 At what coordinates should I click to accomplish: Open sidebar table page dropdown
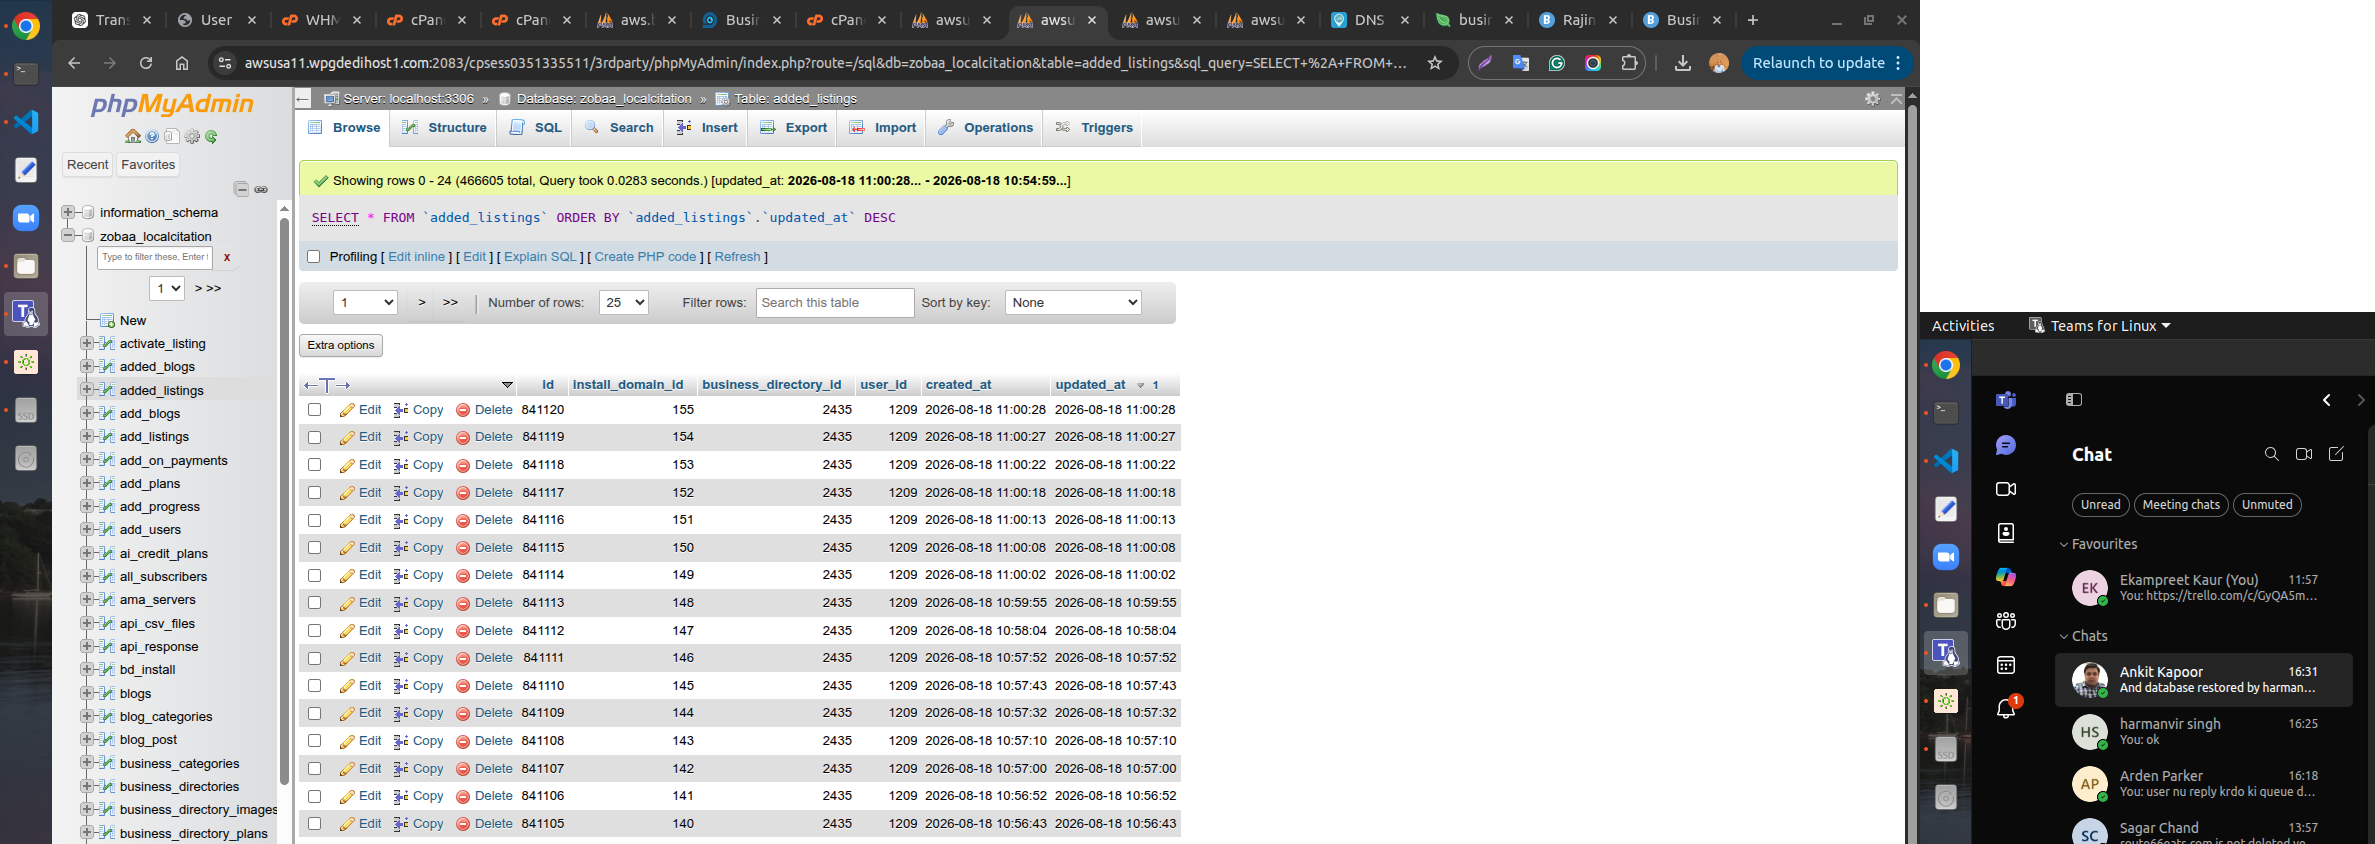[x=167, y=288]
